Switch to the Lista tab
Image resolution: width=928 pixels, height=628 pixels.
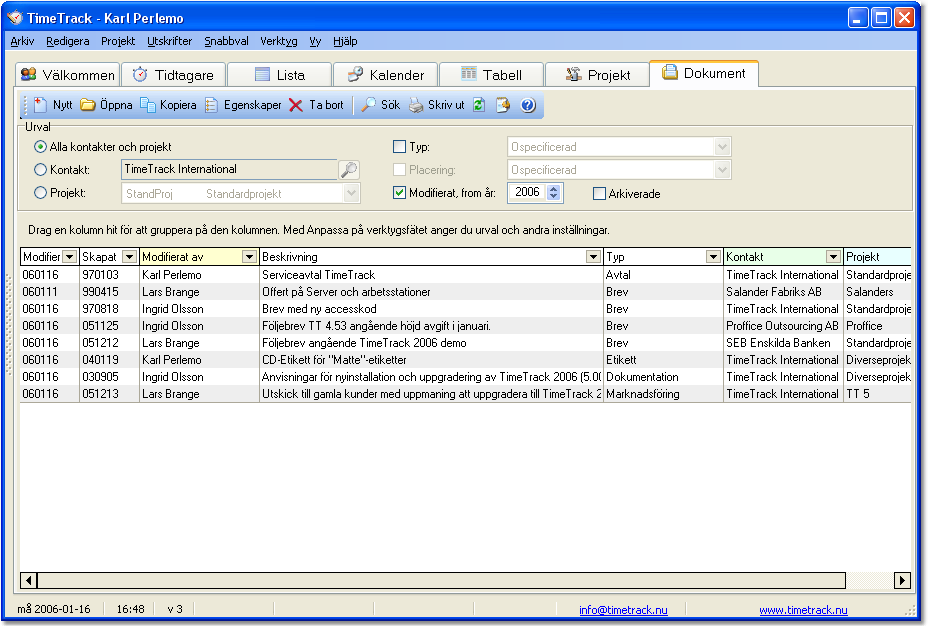click(x=279, y=75)
